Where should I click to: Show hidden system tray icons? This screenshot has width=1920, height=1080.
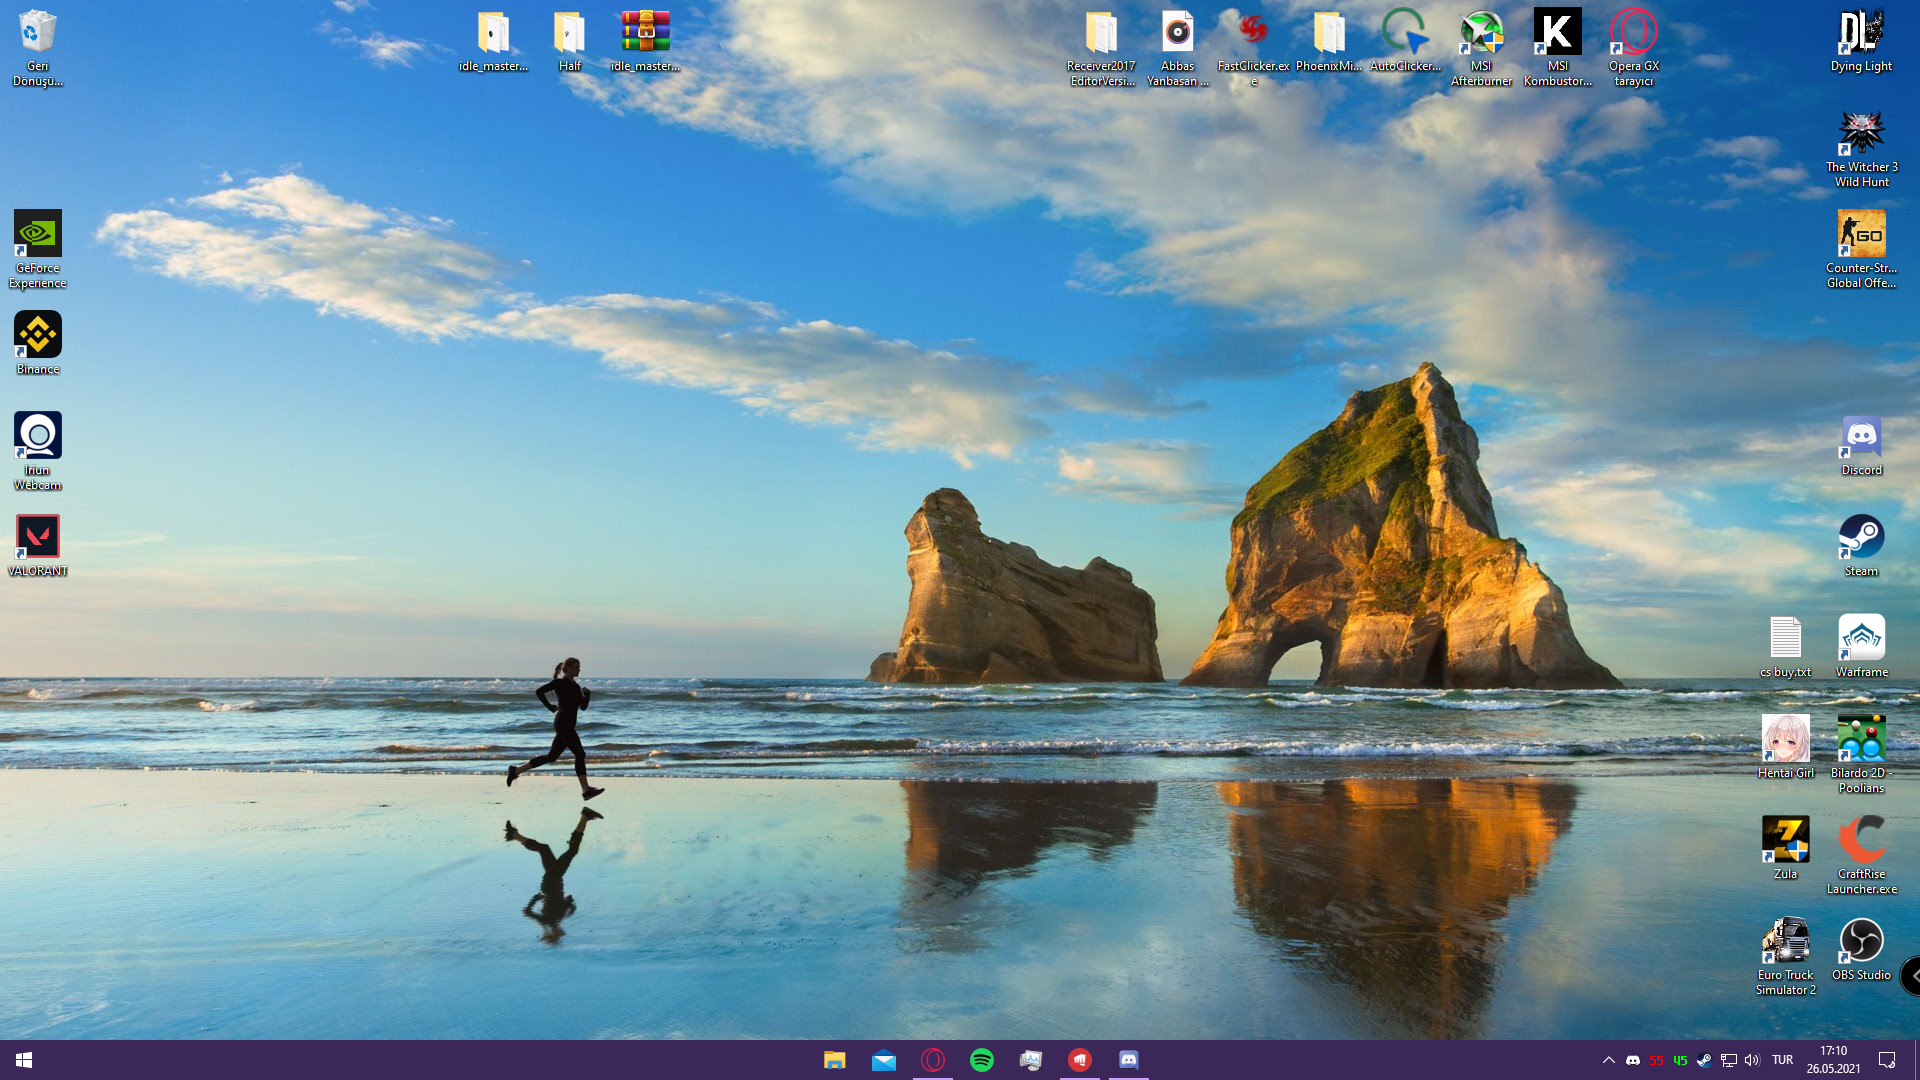[1608, 1060]
